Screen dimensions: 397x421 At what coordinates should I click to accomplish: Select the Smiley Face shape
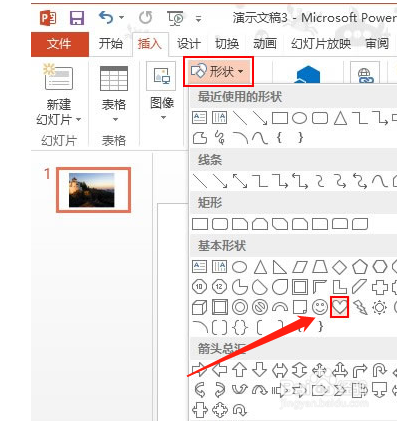coord(320,307)
